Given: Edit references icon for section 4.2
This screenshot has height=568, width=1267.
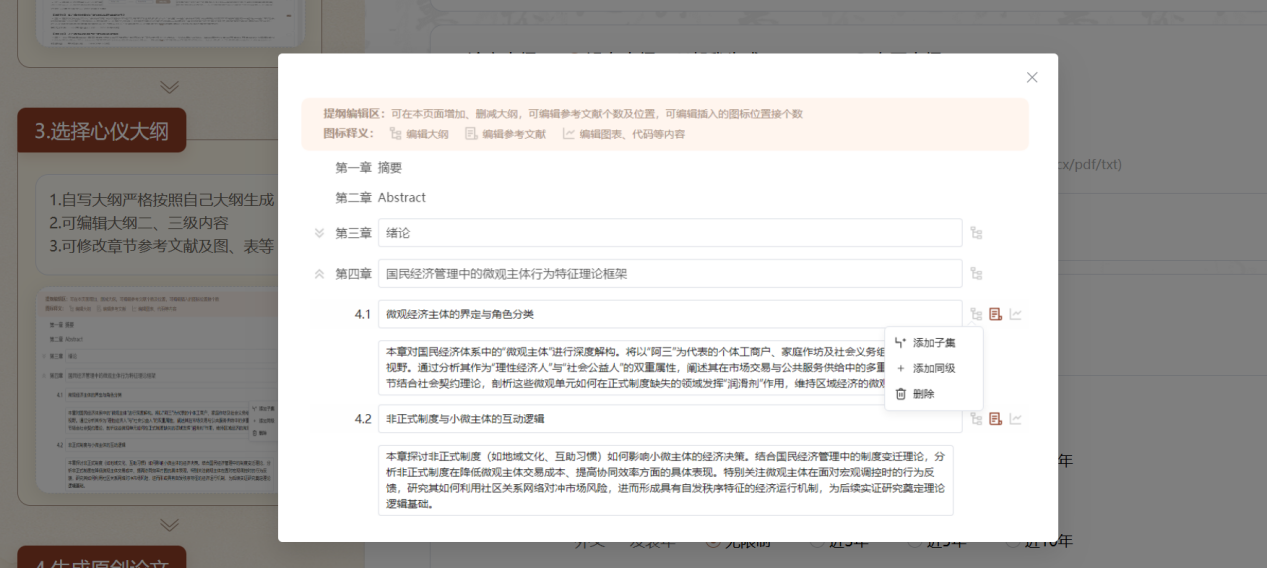Looking at the screenshot, I should [x=996, y=419].
